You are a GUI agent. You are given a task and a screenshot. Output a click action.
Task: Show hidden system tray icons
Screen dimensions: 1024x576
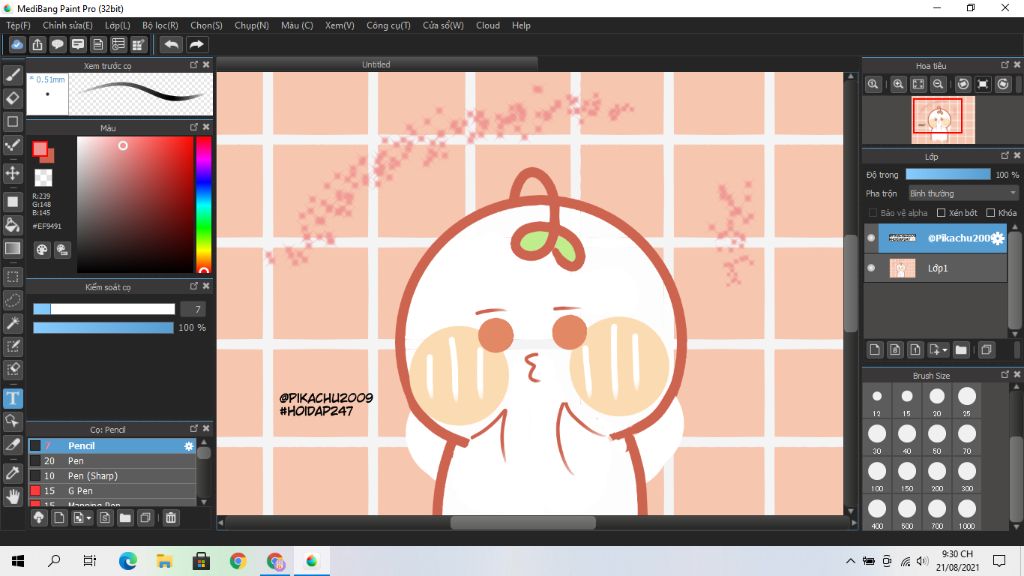(850, 561)
